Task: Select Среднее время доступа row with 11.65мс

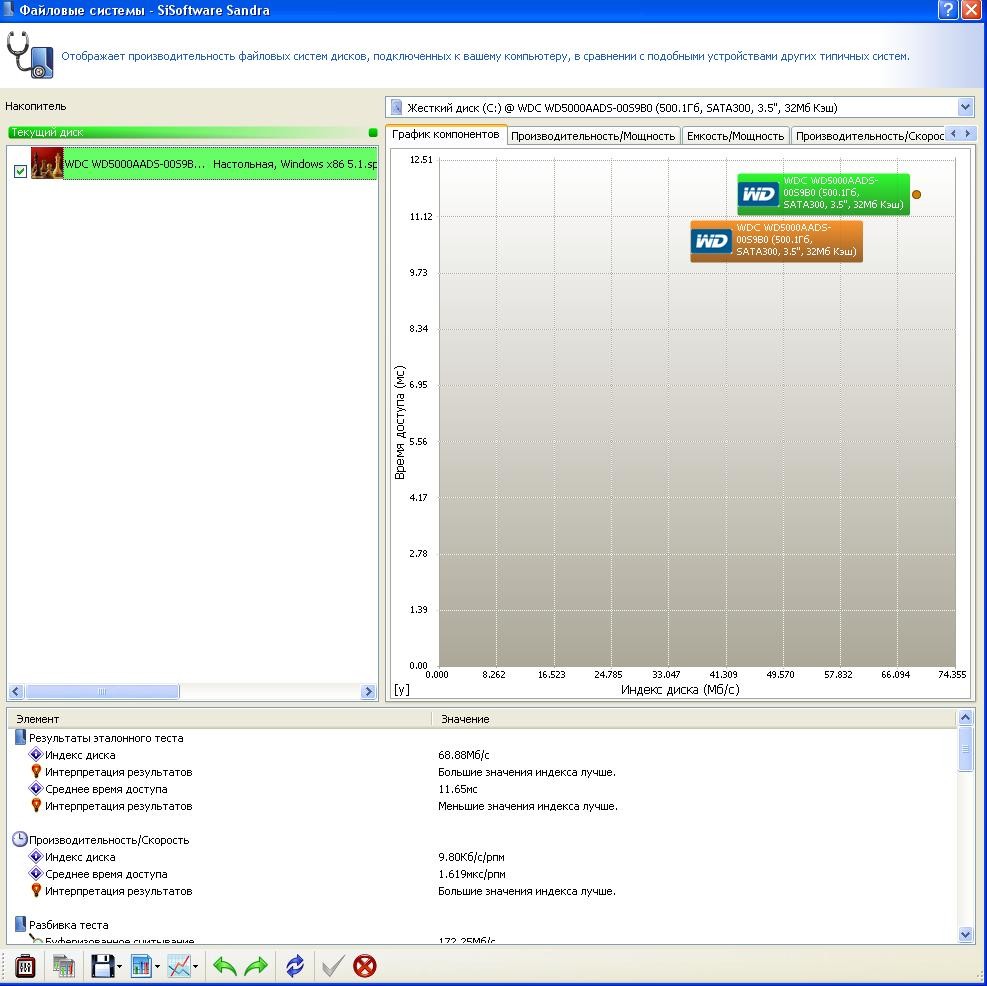Action: (x=483, y=789)
